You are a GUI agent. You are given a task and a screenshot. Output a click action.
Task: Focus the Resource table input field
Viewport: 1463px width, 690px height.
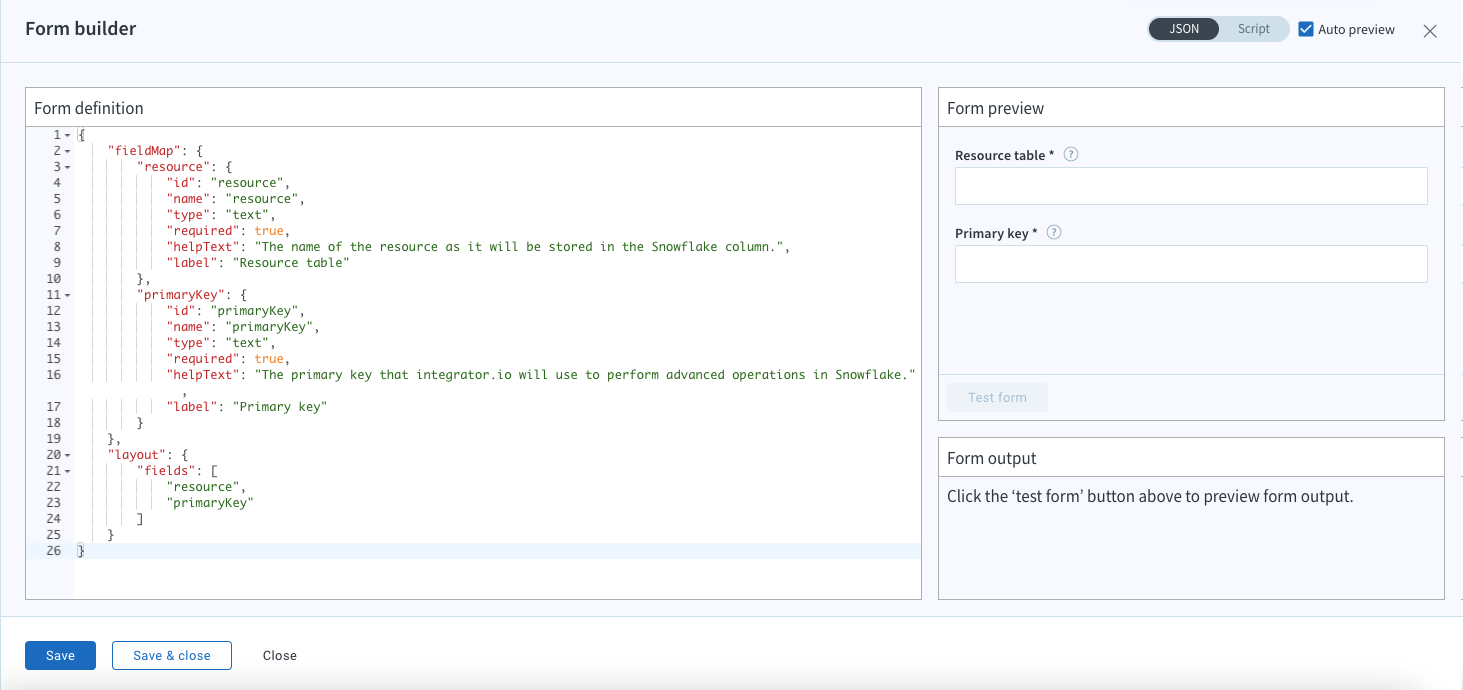[1191, 186]
